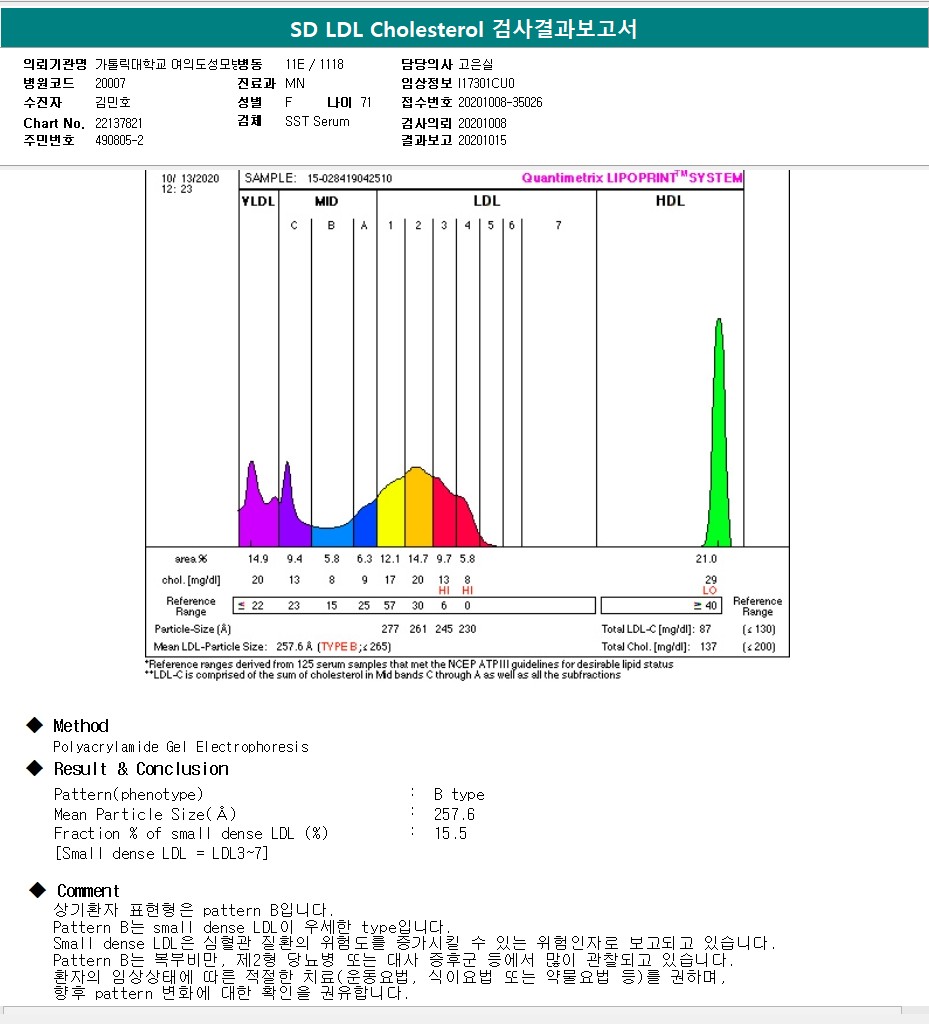Viewport: 929px width, 1024px height.
Task: Select Total LDL-C value 87
Action: click(704, 629)
